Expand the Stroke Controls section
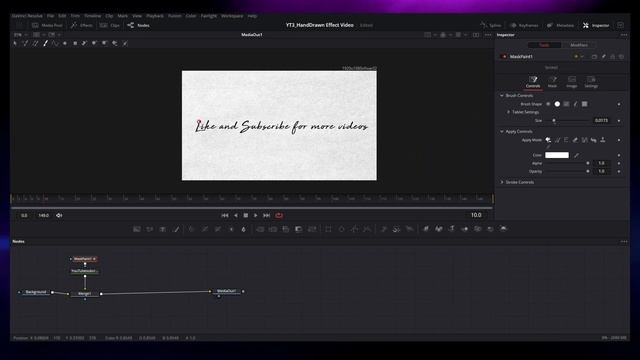 (x=502, y=182)
